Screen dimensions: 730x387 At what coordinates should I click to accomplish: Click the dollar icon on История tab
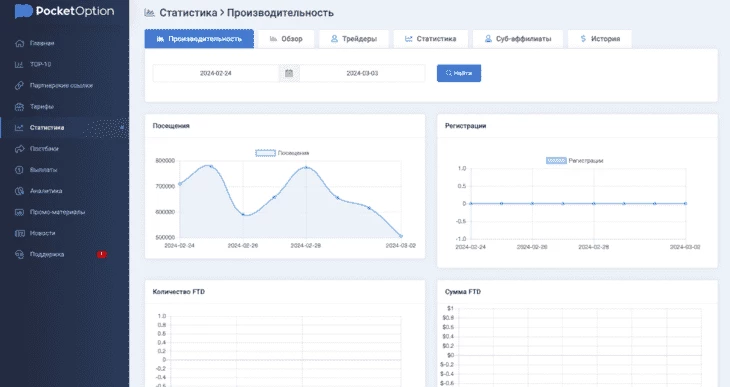click(583, 39)
